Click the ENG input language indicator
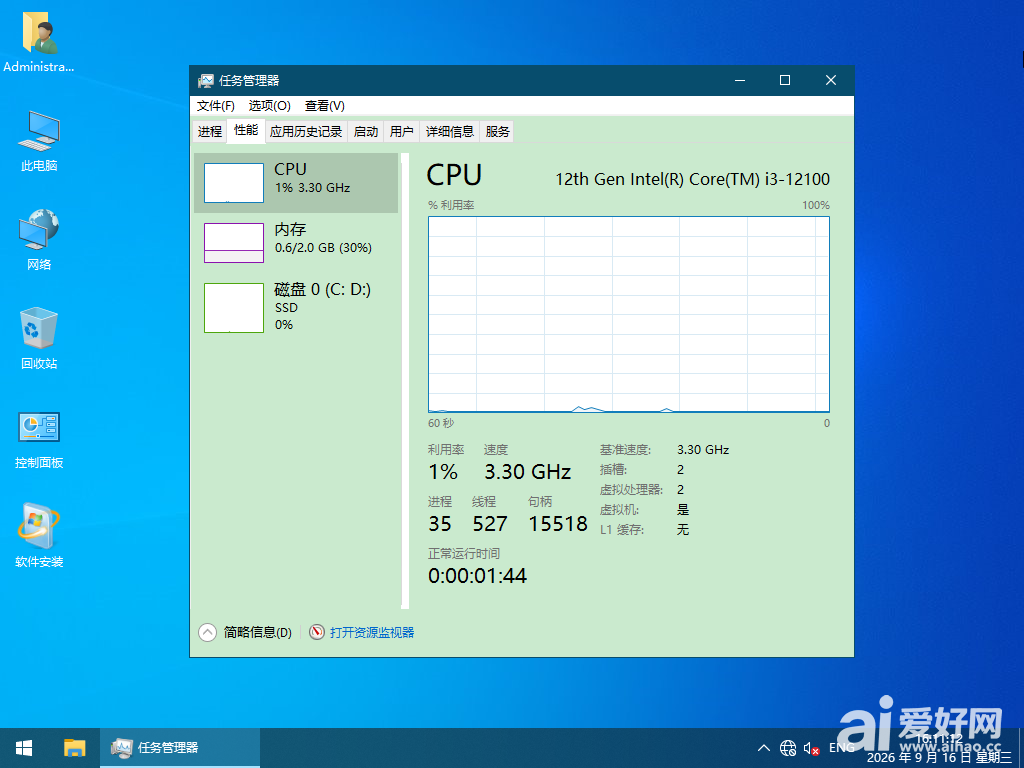The width and height of the screenshot is (1024, 768). 841,748
